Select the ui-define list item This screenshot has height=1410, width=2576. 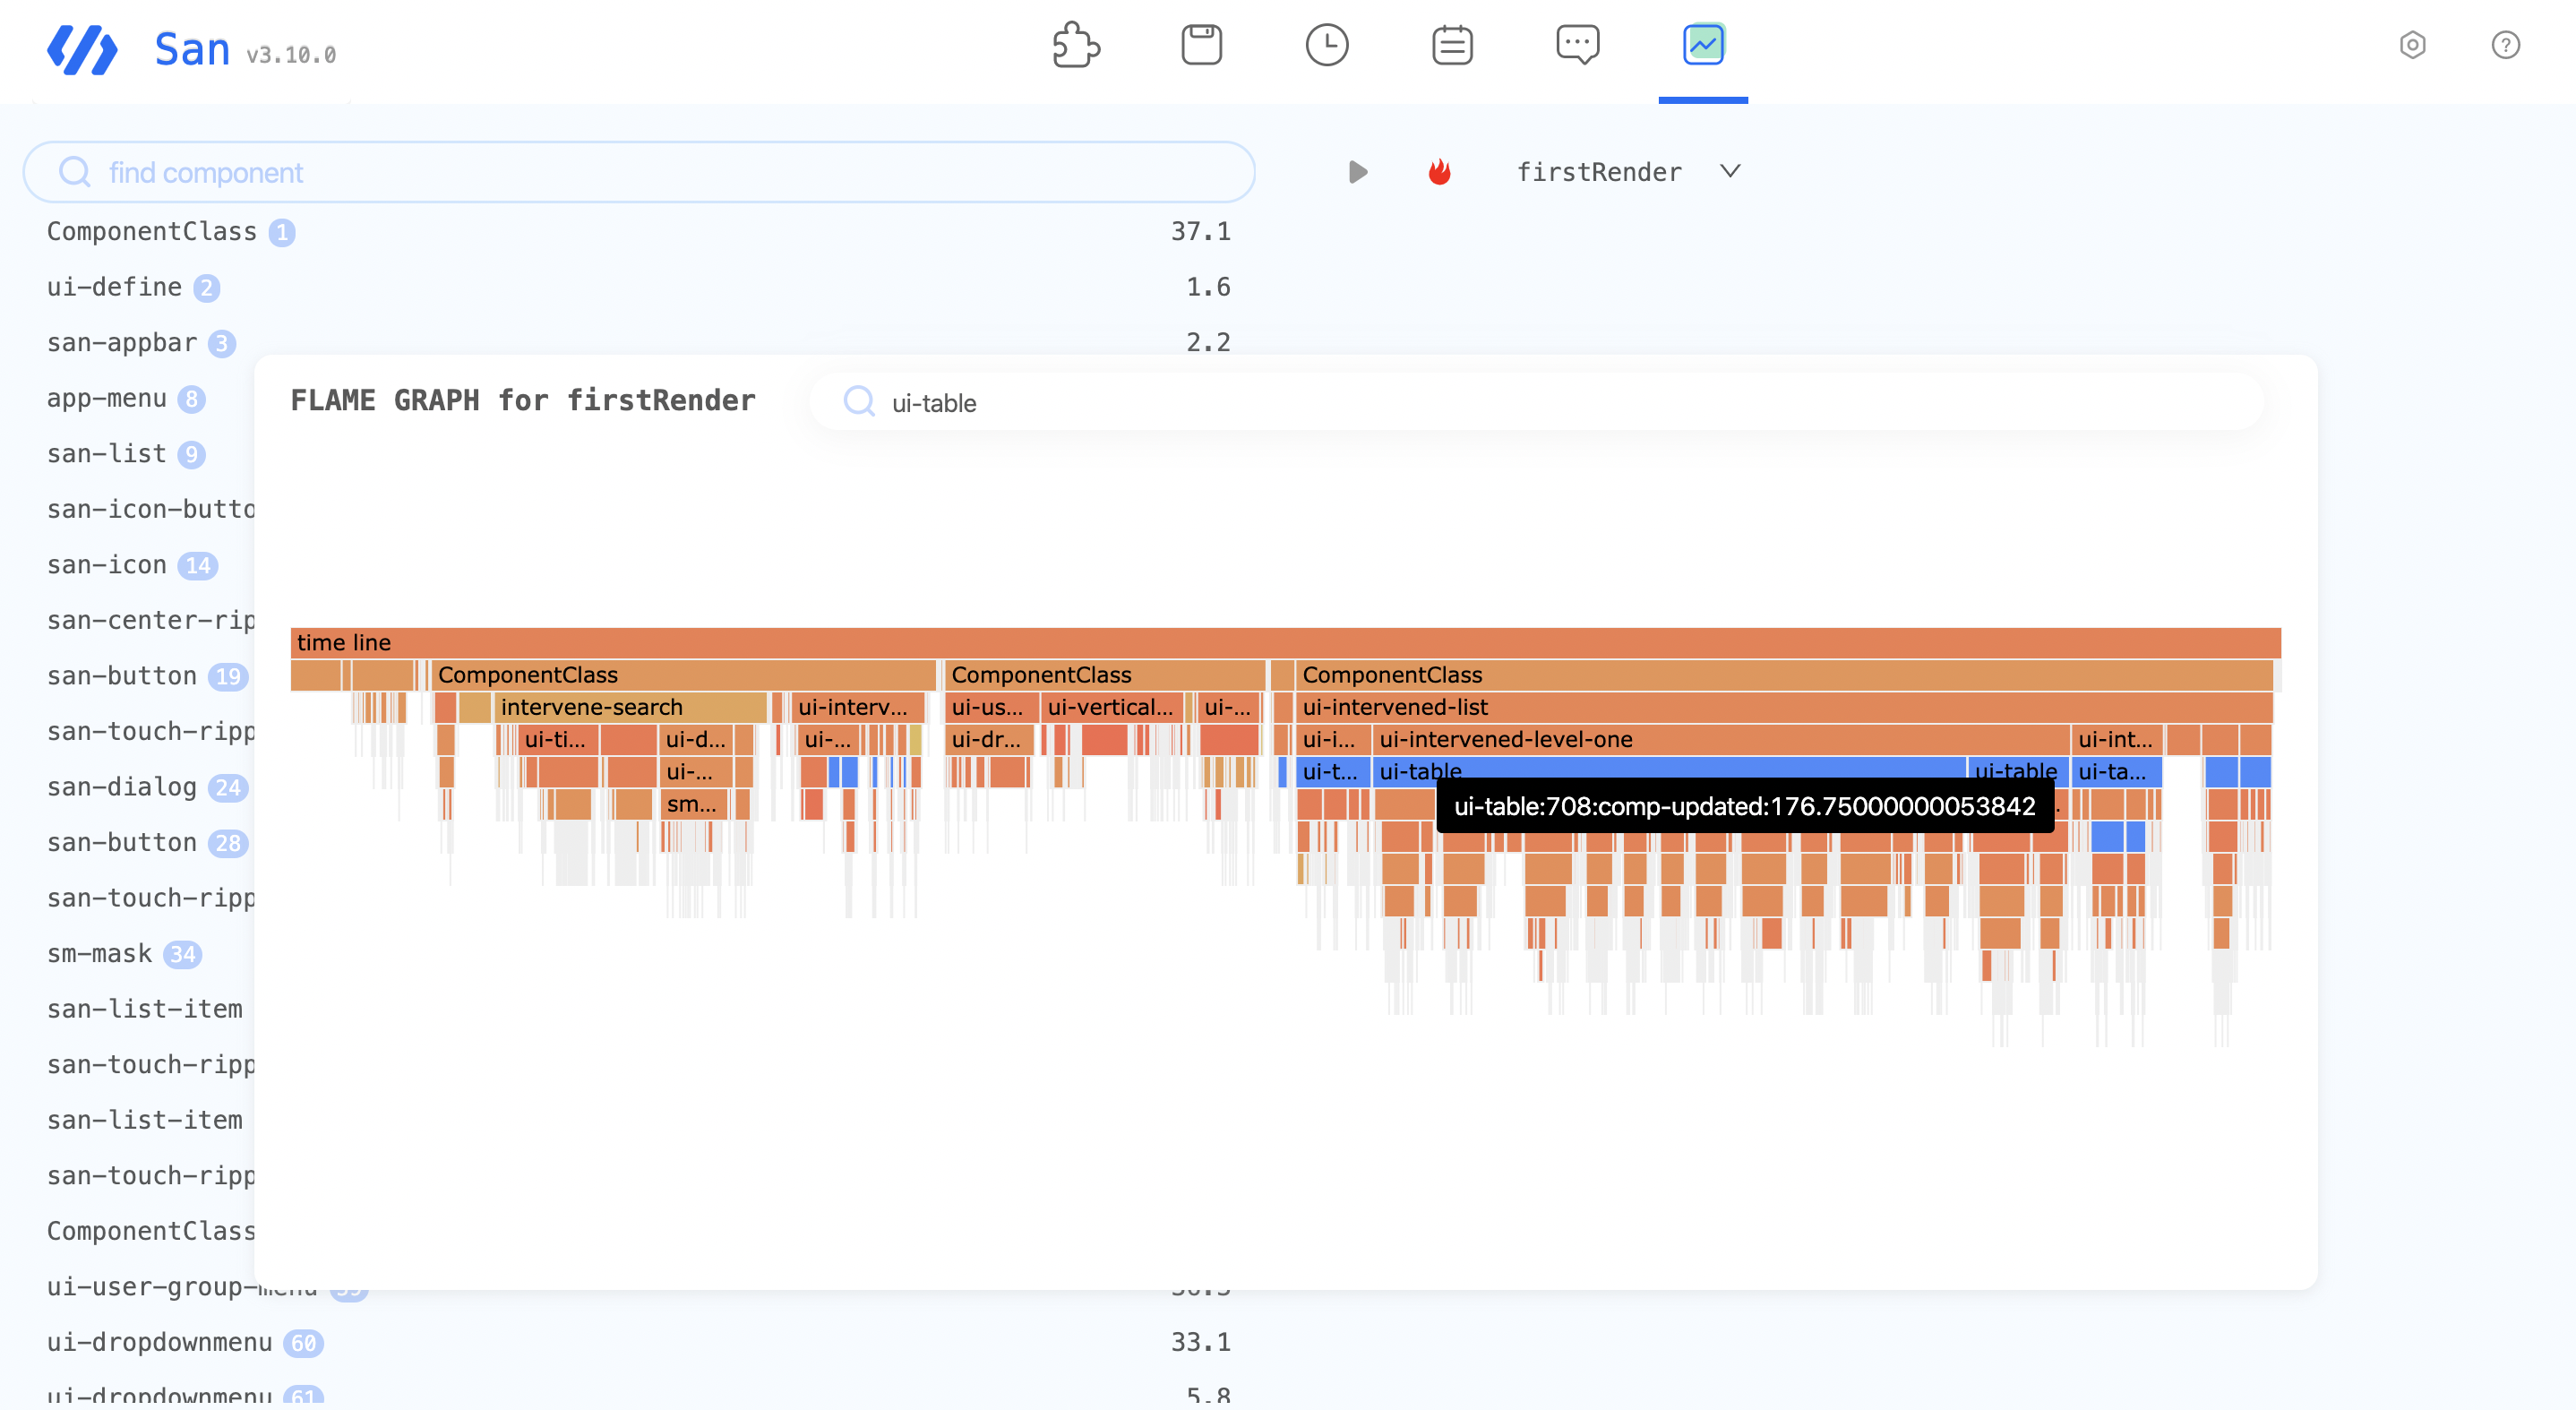[114, 287]
